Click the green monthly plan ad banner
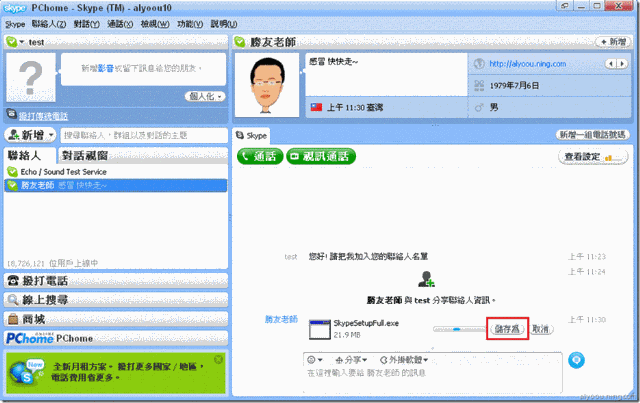The height and width of the screenshot is (403, 640). [x=116, y=373]
